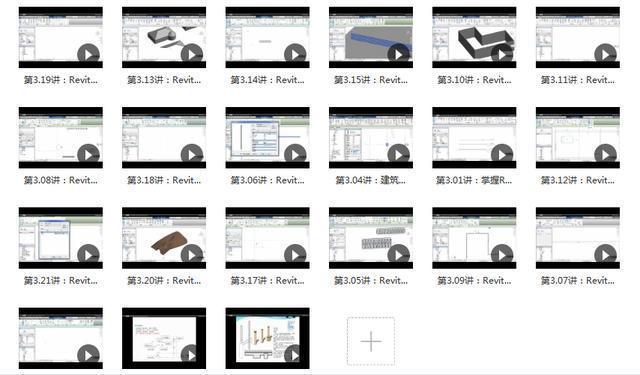Play the 第3.05讲 Revit video
Screen dimensions: 640x375
(x=398, y=255)
